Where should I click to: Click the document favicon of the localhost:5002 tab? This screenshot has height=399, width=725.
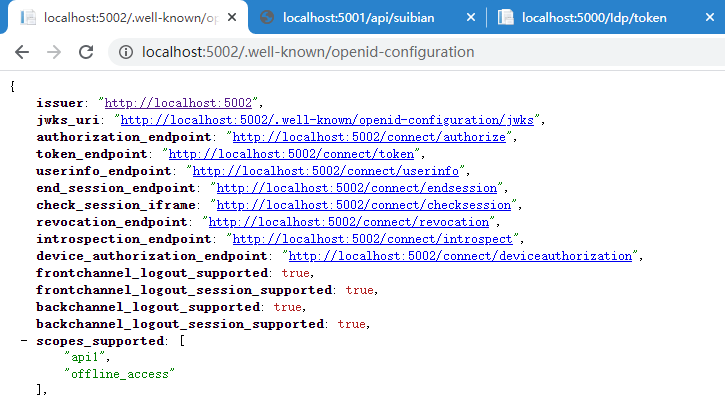tap(28, 18)
